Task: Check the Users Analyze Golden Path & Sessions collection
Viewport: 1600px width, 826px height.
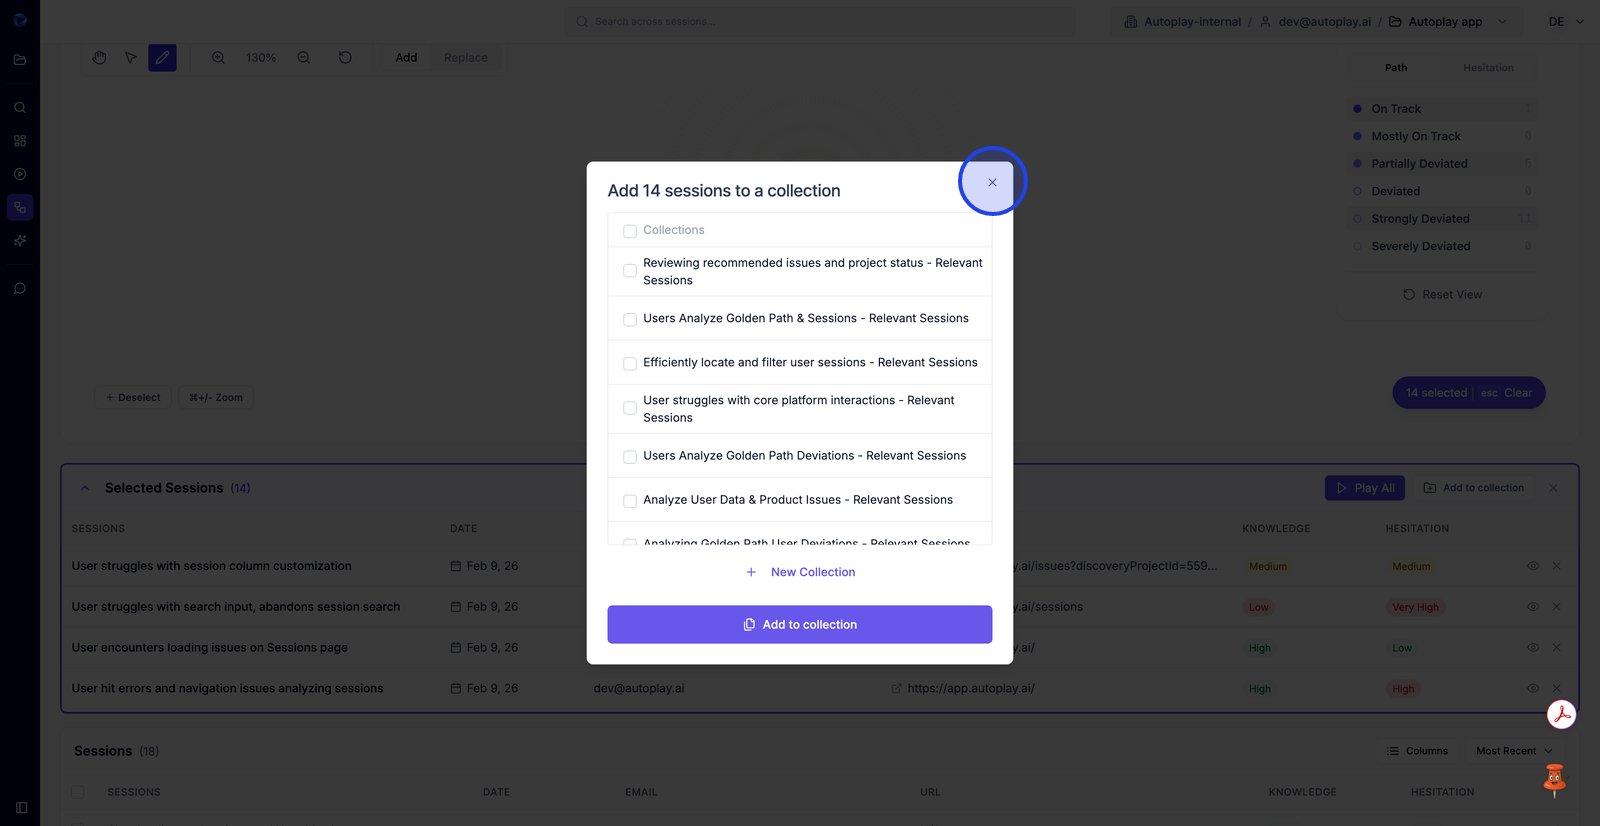Action: click(x=630, y=320)
